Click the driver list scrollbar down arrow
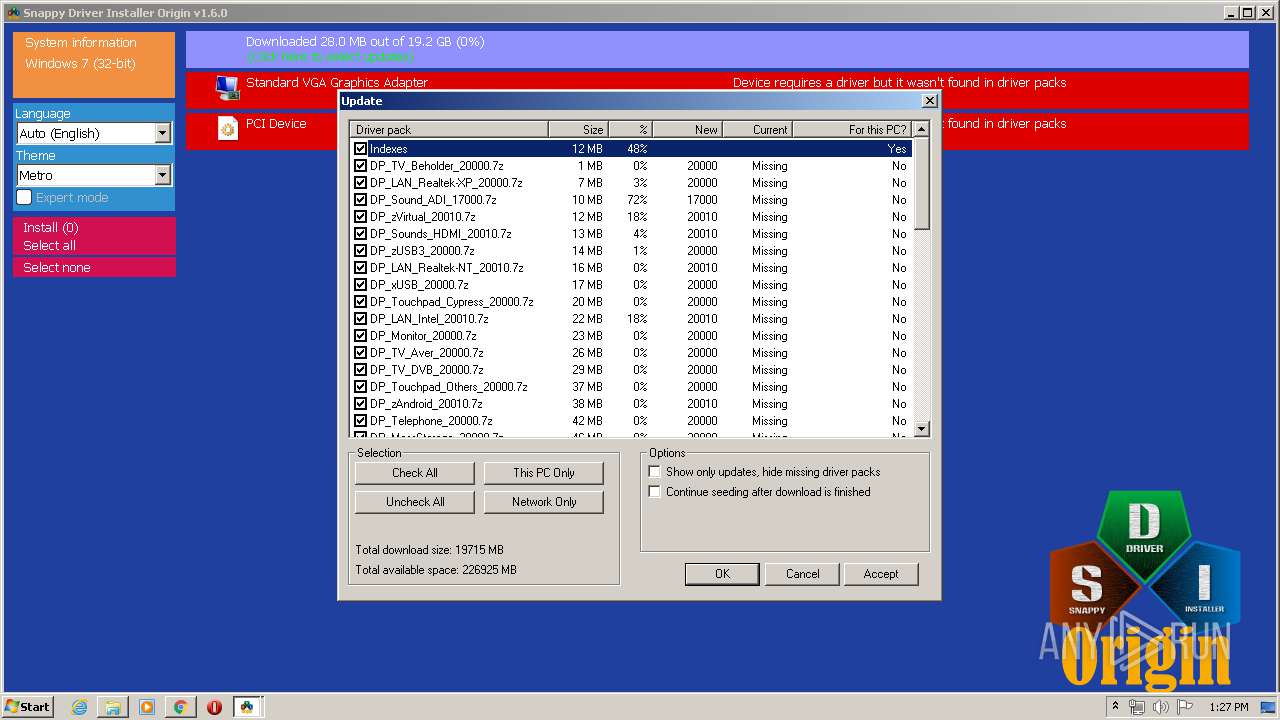The height and width of the screenshot is (720, 1280). pyautogui.click(x=922, y=429)
